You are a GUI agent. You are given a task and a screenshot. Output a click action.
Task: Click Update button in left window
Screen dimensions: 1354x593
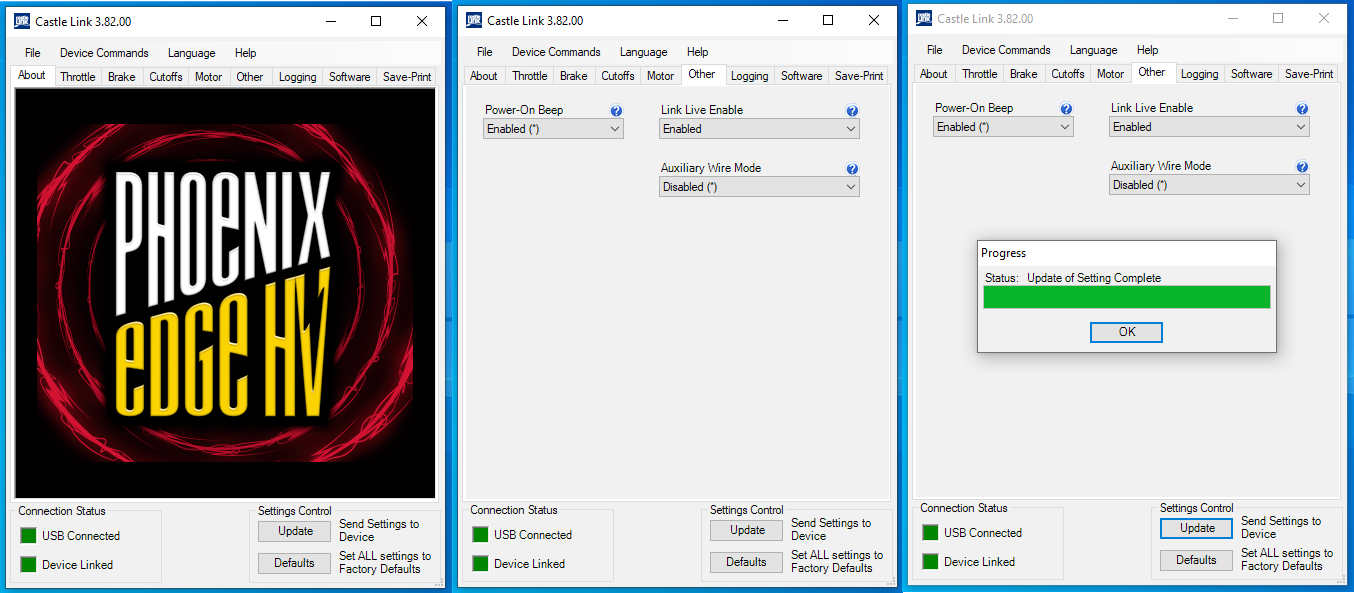(x=295, y=532)
